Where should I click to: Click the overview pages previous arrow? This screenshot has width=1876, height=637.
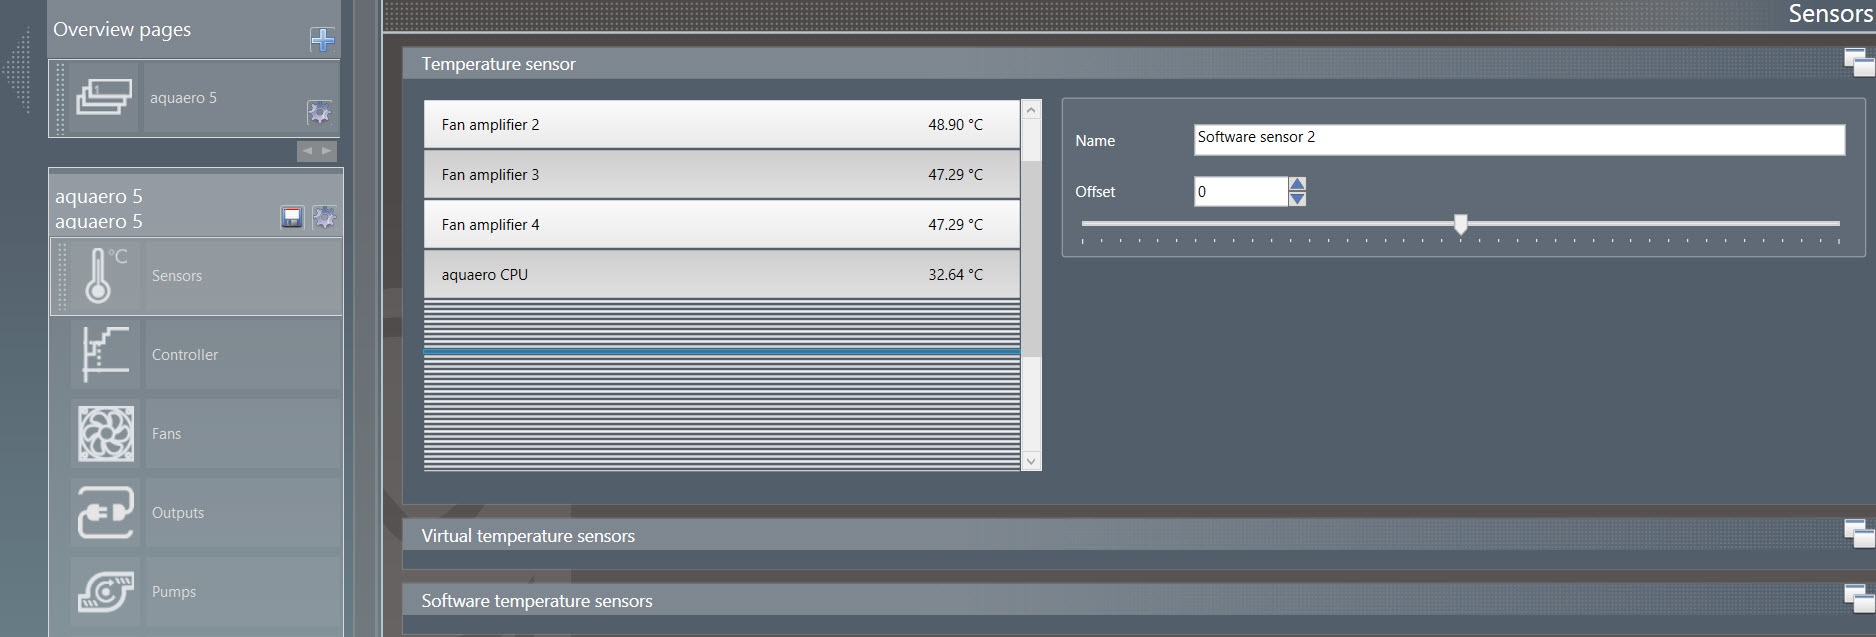click(x=307, y=151)
